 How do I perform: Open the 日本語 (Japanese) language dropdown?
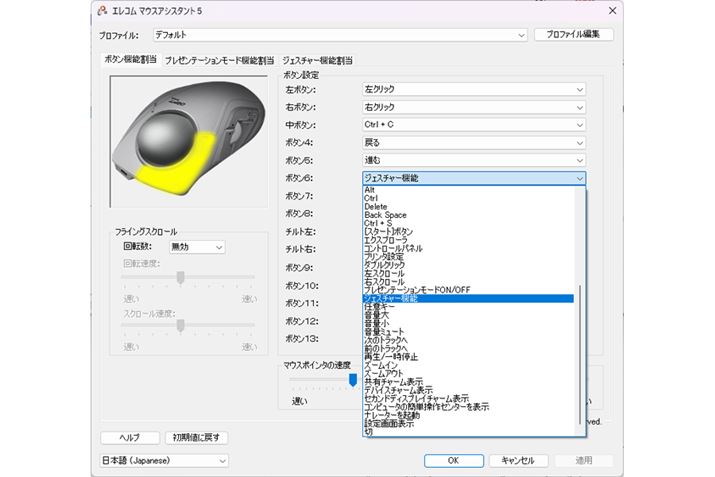[164, 461]
